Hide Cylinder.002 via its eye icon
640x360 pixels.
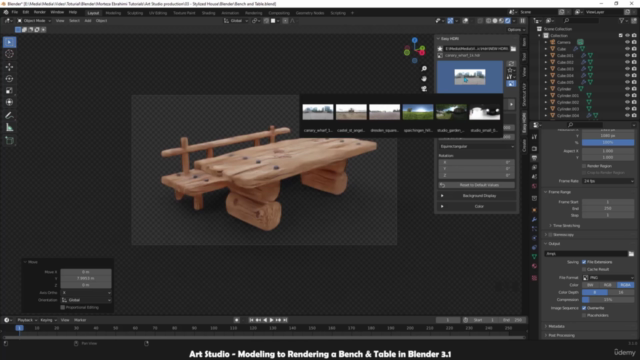click(627, 102)
